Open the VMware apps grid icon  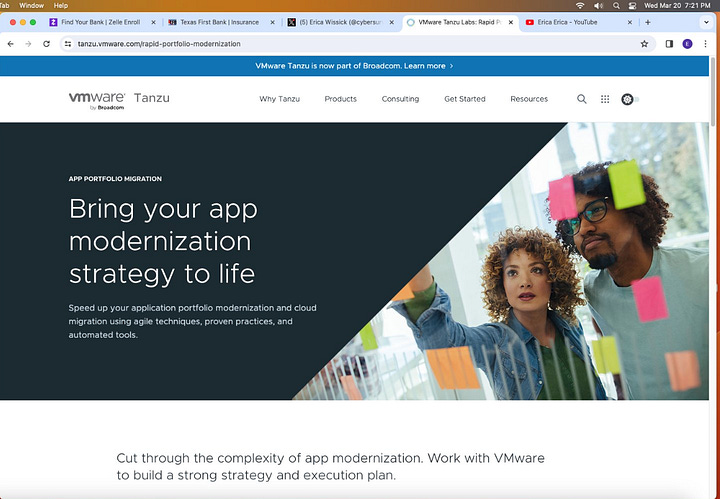[x=605, y=99]
